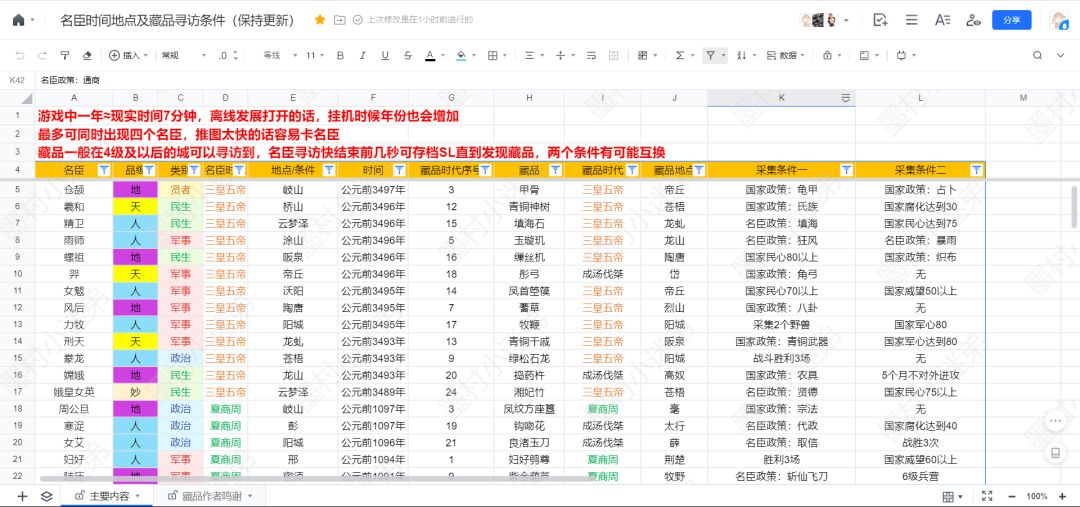Click the filter funnel toolbar icon
The width and height of the screenshot is (1080, 507).
[710, 56]
